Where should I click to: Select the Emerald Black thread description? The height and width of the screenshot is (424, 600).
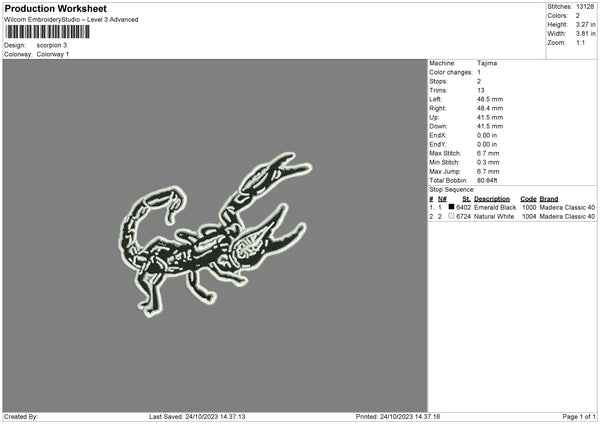pos(495,207)
